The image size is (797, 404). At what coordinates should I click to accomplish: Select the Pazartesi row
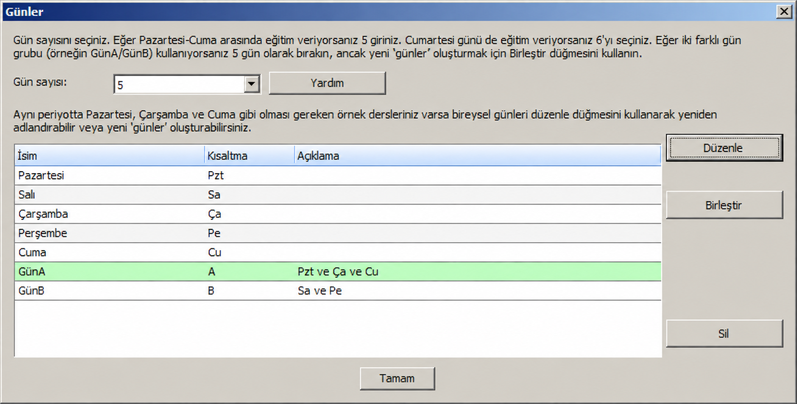point(338,175)
